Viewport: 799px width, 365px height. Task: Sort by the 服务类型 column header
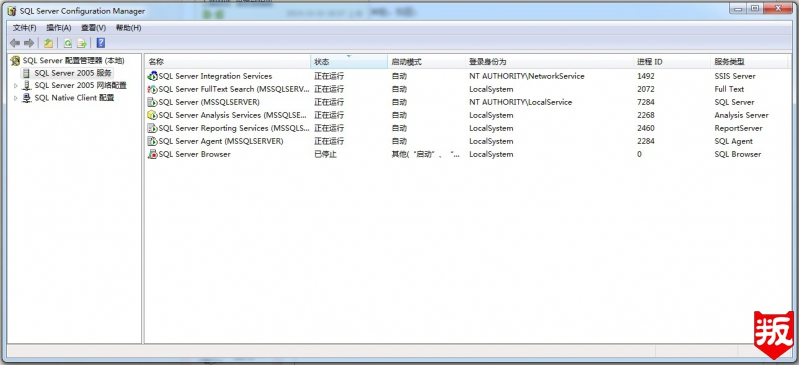coord(749,62)
